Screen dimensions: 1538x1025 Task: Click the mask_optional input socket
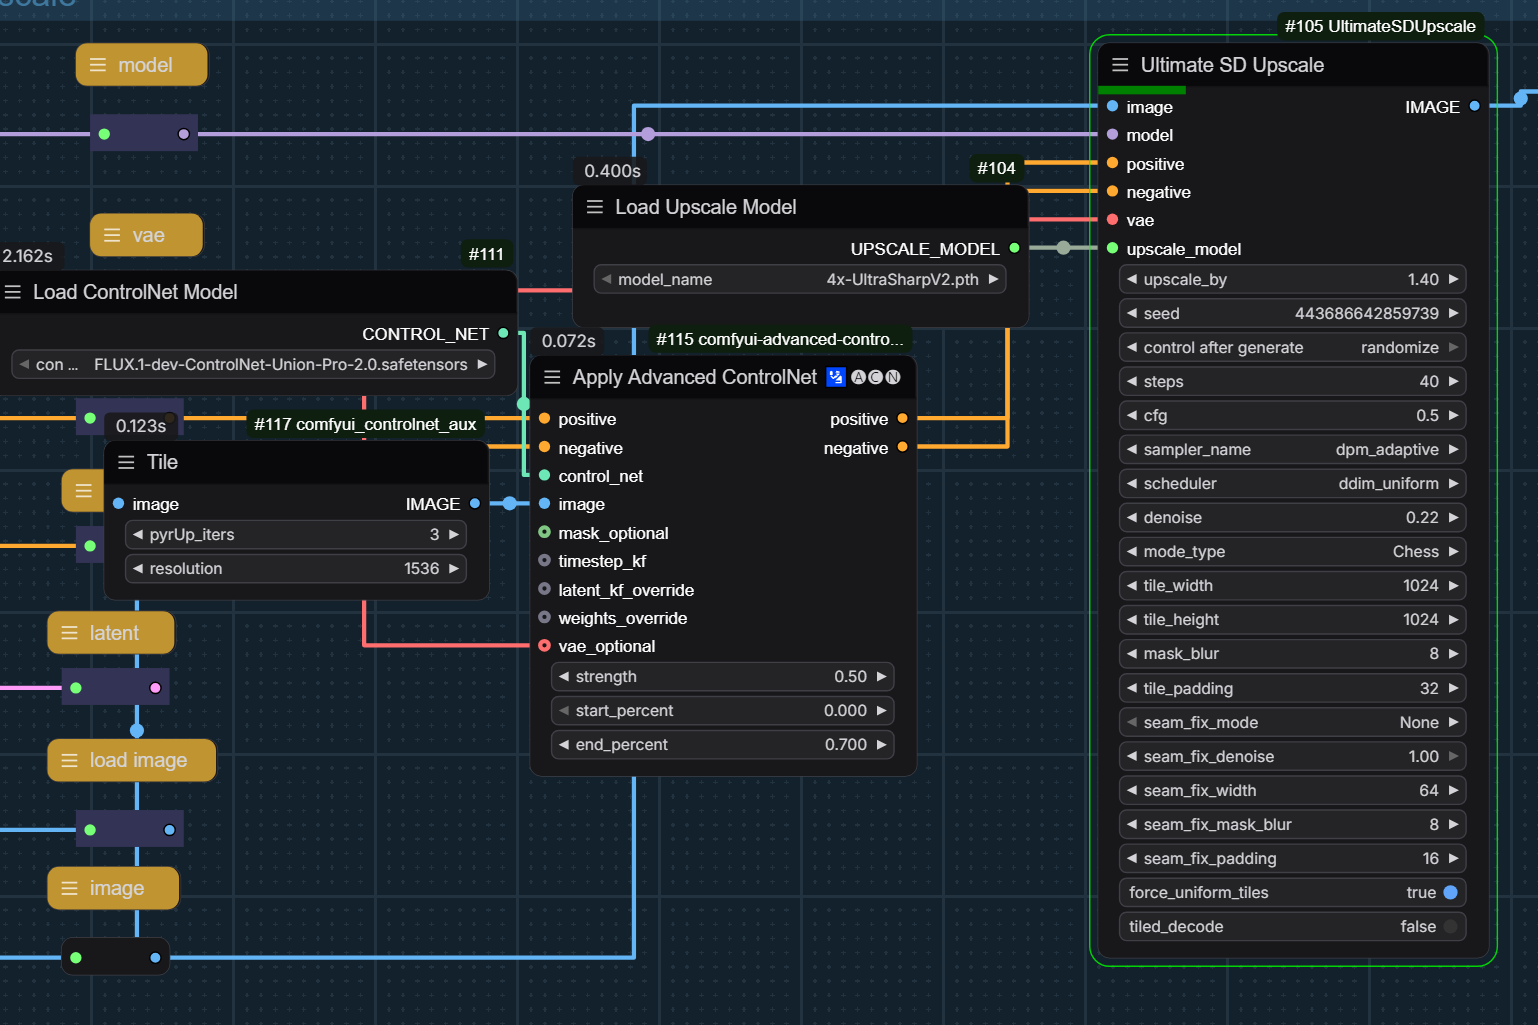tap(544, 533)
